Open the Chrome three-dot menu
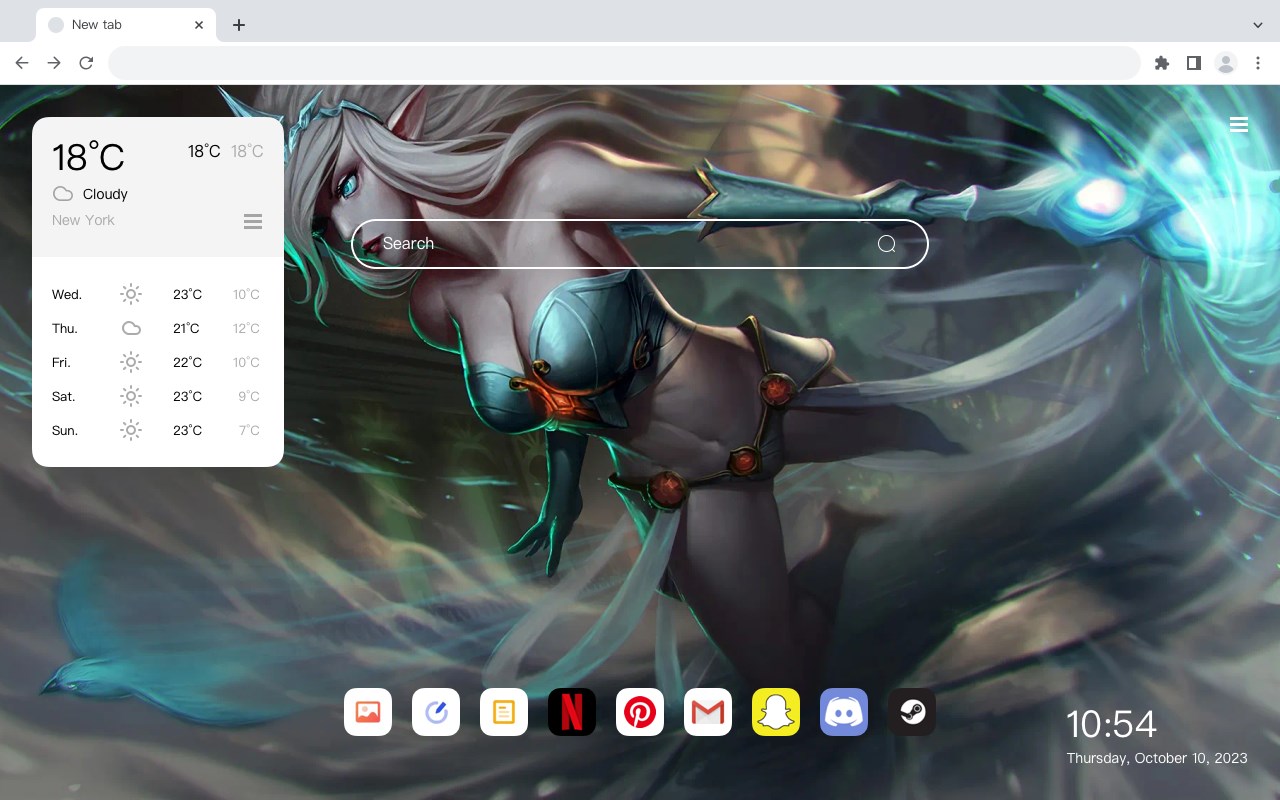The height and width of the screenshot is (800, 1280). (1258, 63)
